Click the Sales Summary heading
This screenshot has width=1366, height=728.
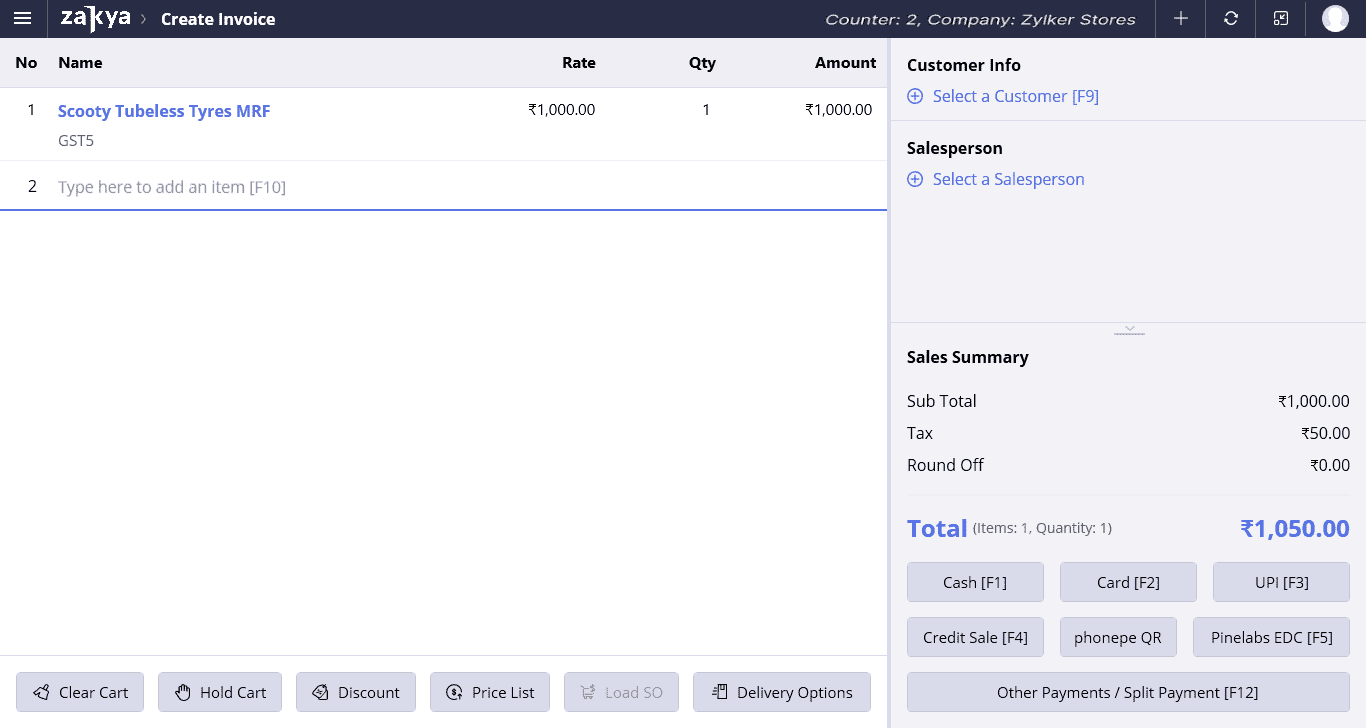tap(968, 357)
